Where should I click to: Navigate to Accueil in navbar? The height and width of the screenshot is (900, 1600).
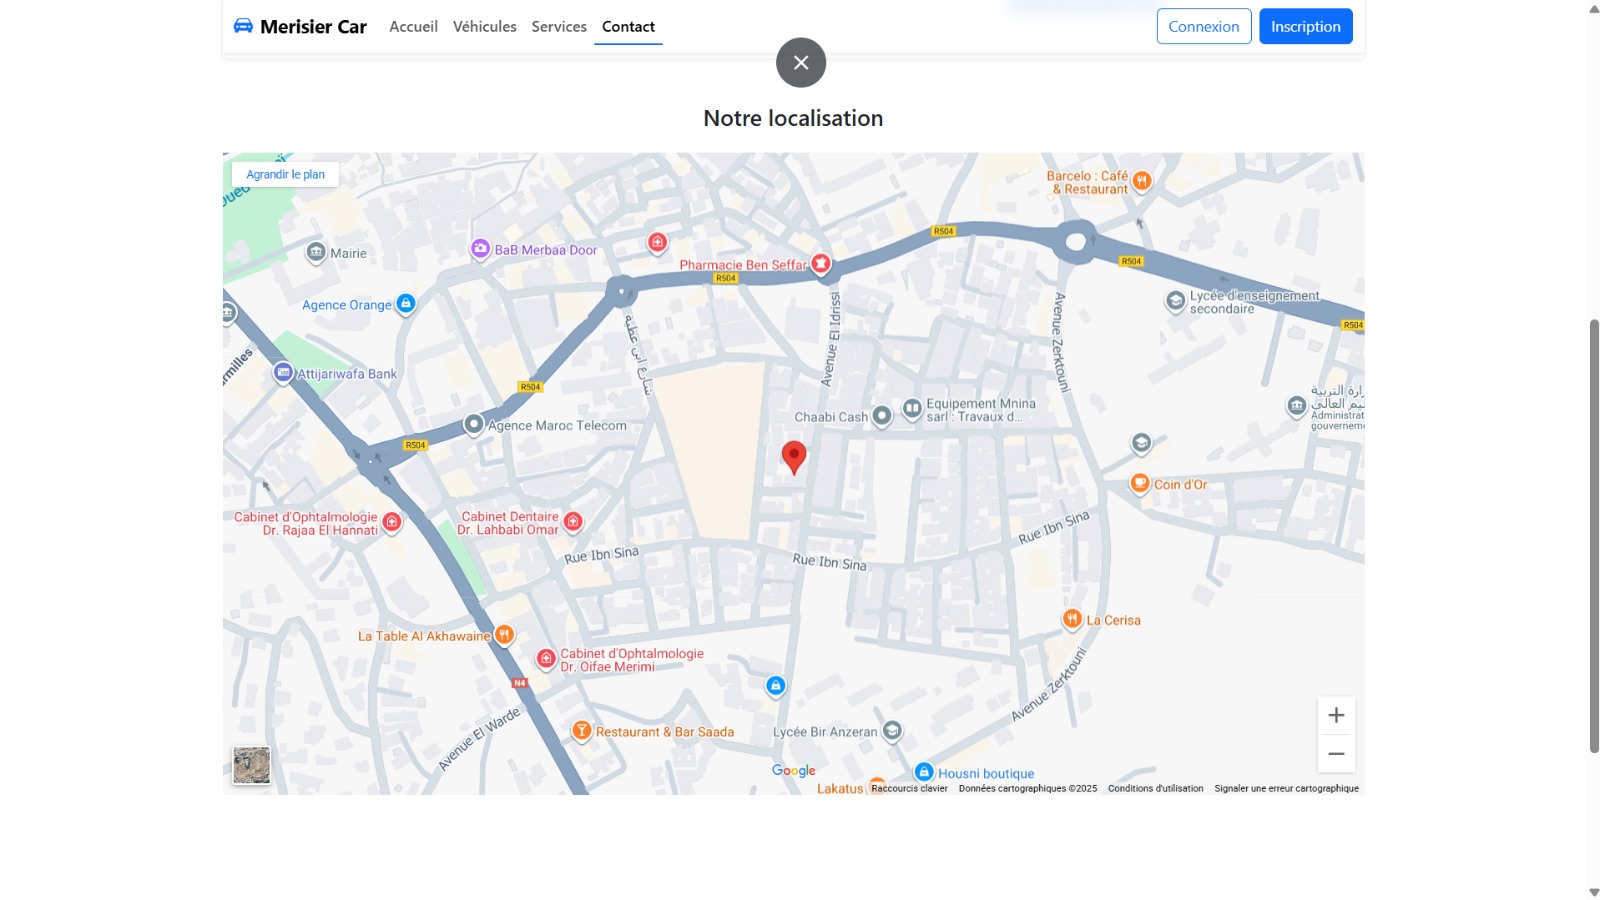[413, 27]
